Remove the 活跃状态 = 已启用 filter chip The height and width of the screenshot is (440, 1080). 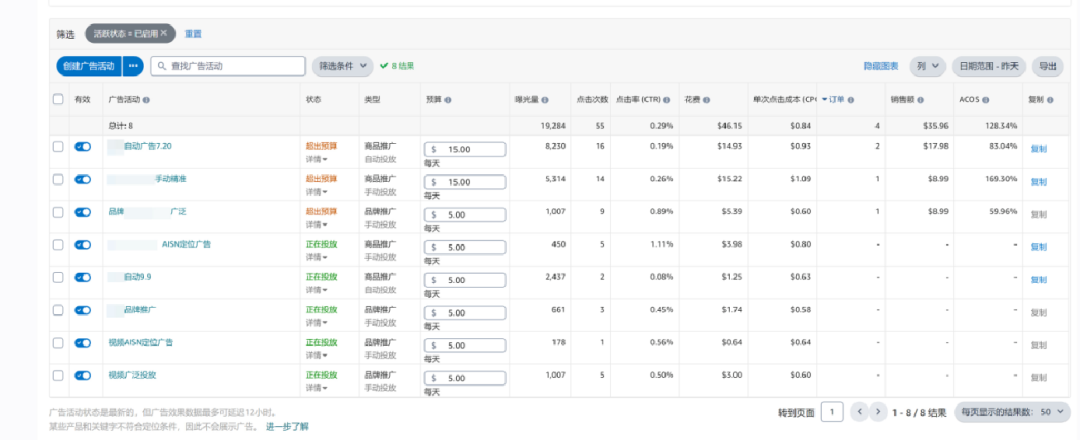coord(164,33)
